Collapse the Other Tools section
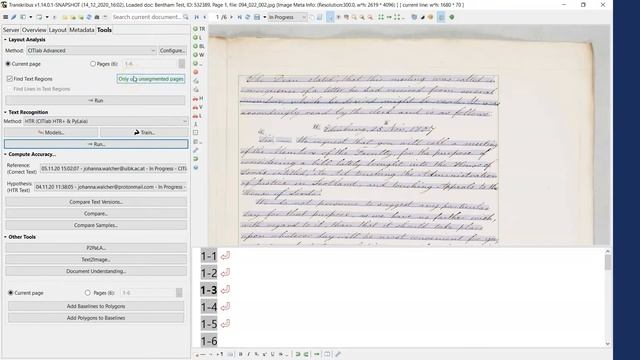Screen dimensions: 640x360 [5, 237]
